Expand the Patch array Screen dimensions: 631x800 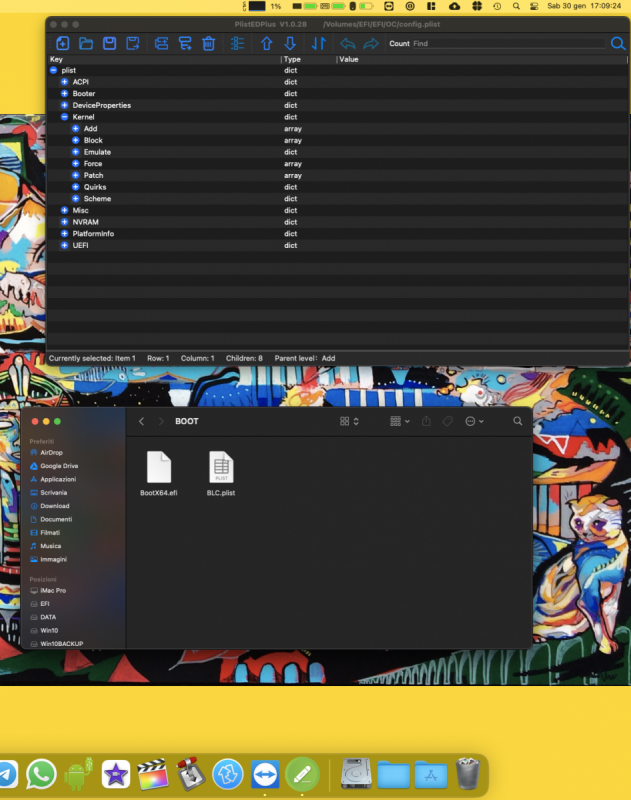[x=75, y=175]
